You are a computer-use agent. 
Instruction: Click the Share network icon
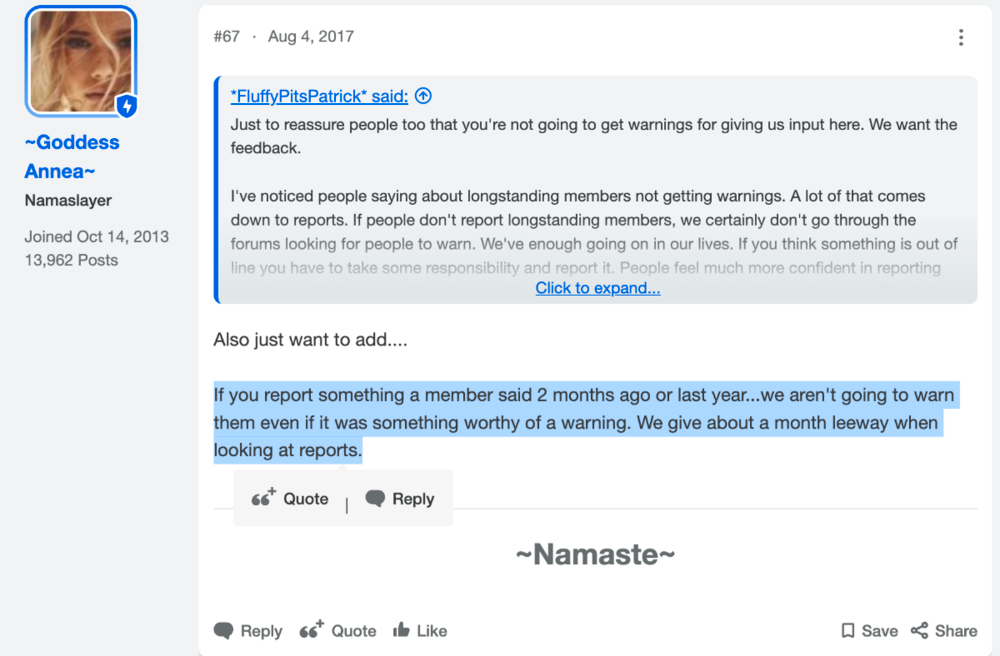tap(919, 630)
